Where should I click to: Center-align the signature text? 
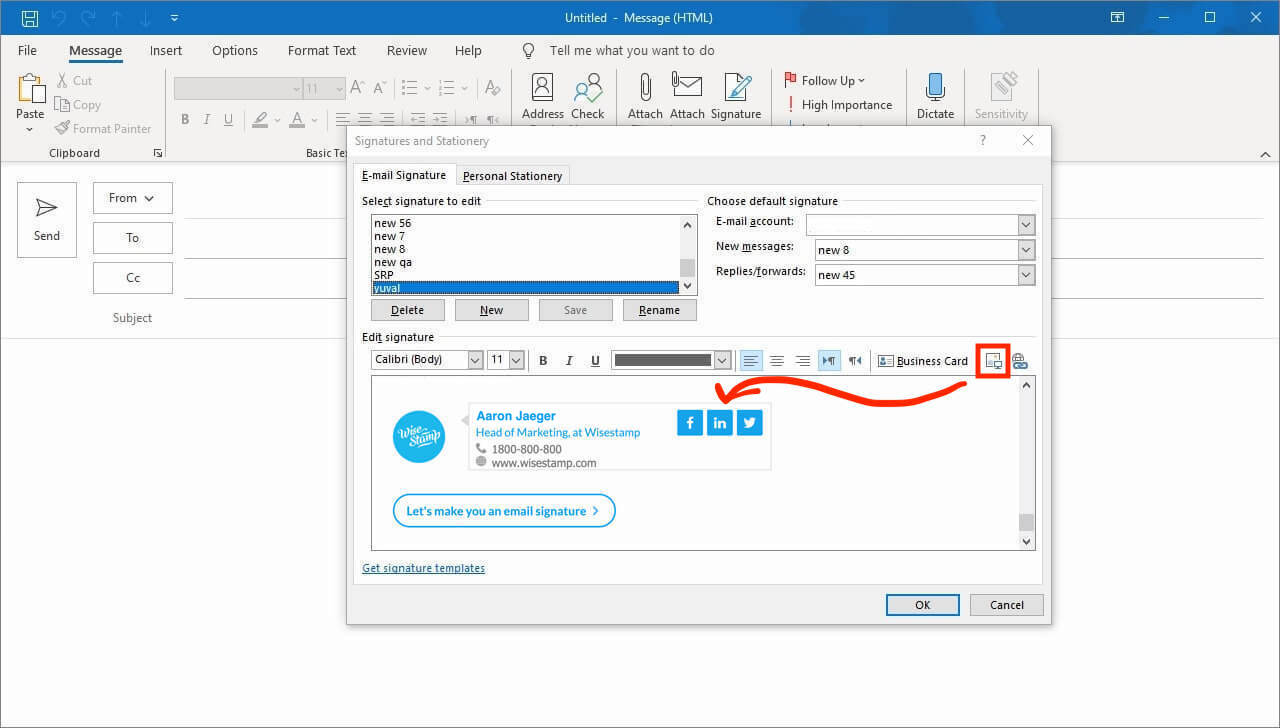(x=777, y=361)
